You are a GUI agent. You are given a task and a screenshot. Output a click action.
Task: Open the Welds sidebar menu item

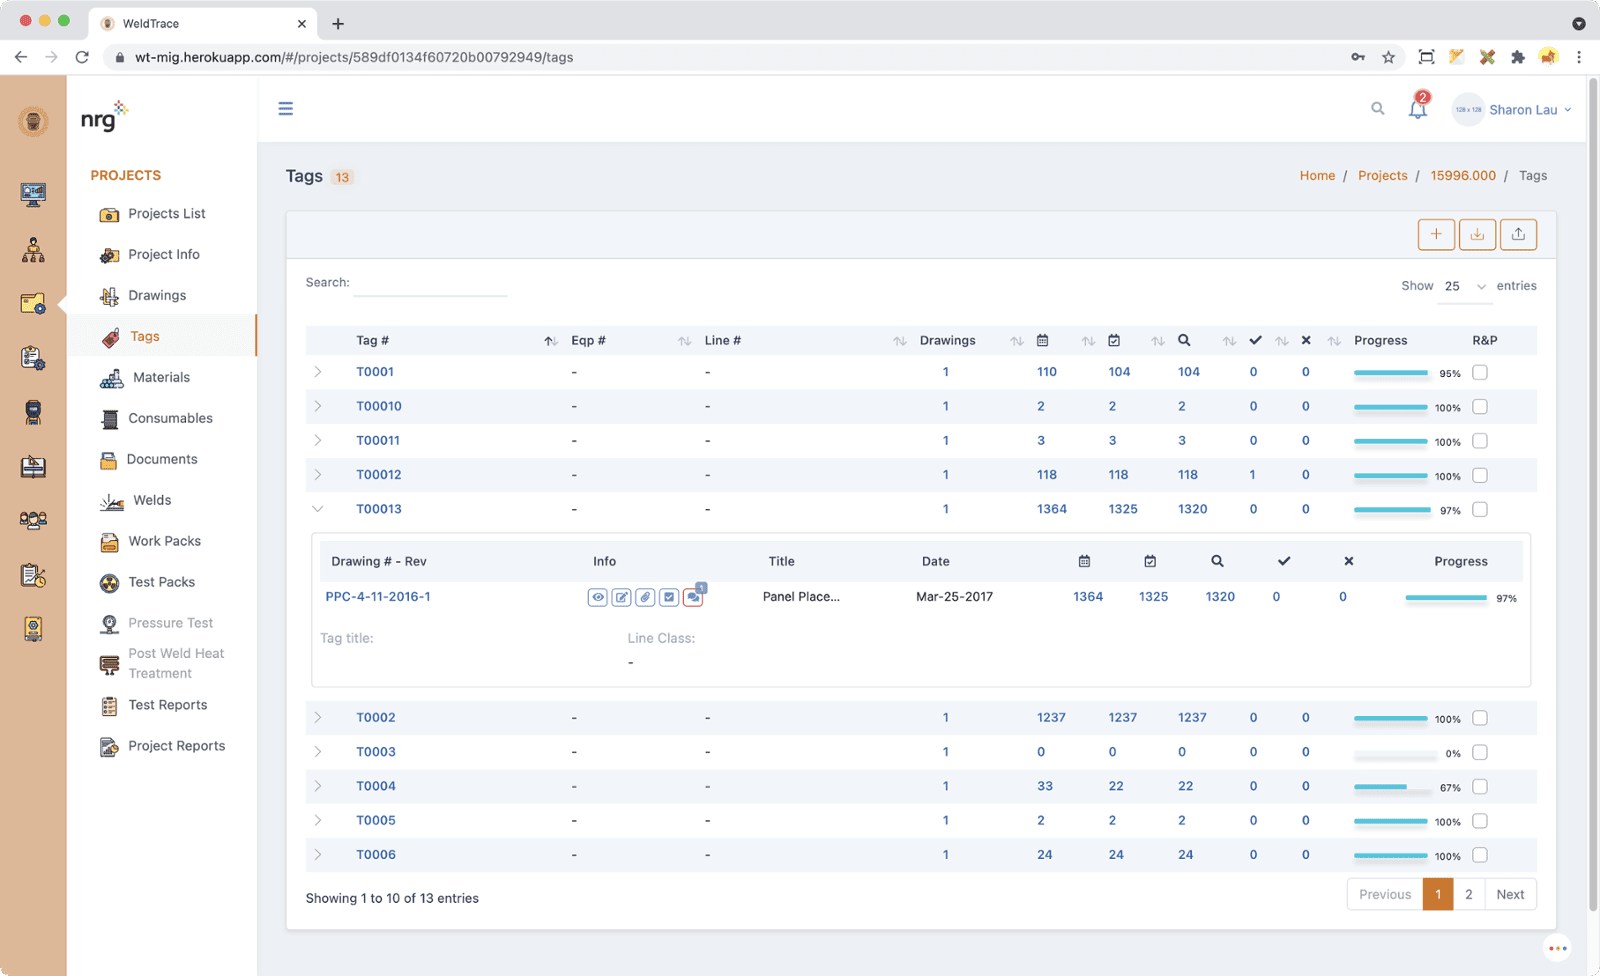coord(152,500)
